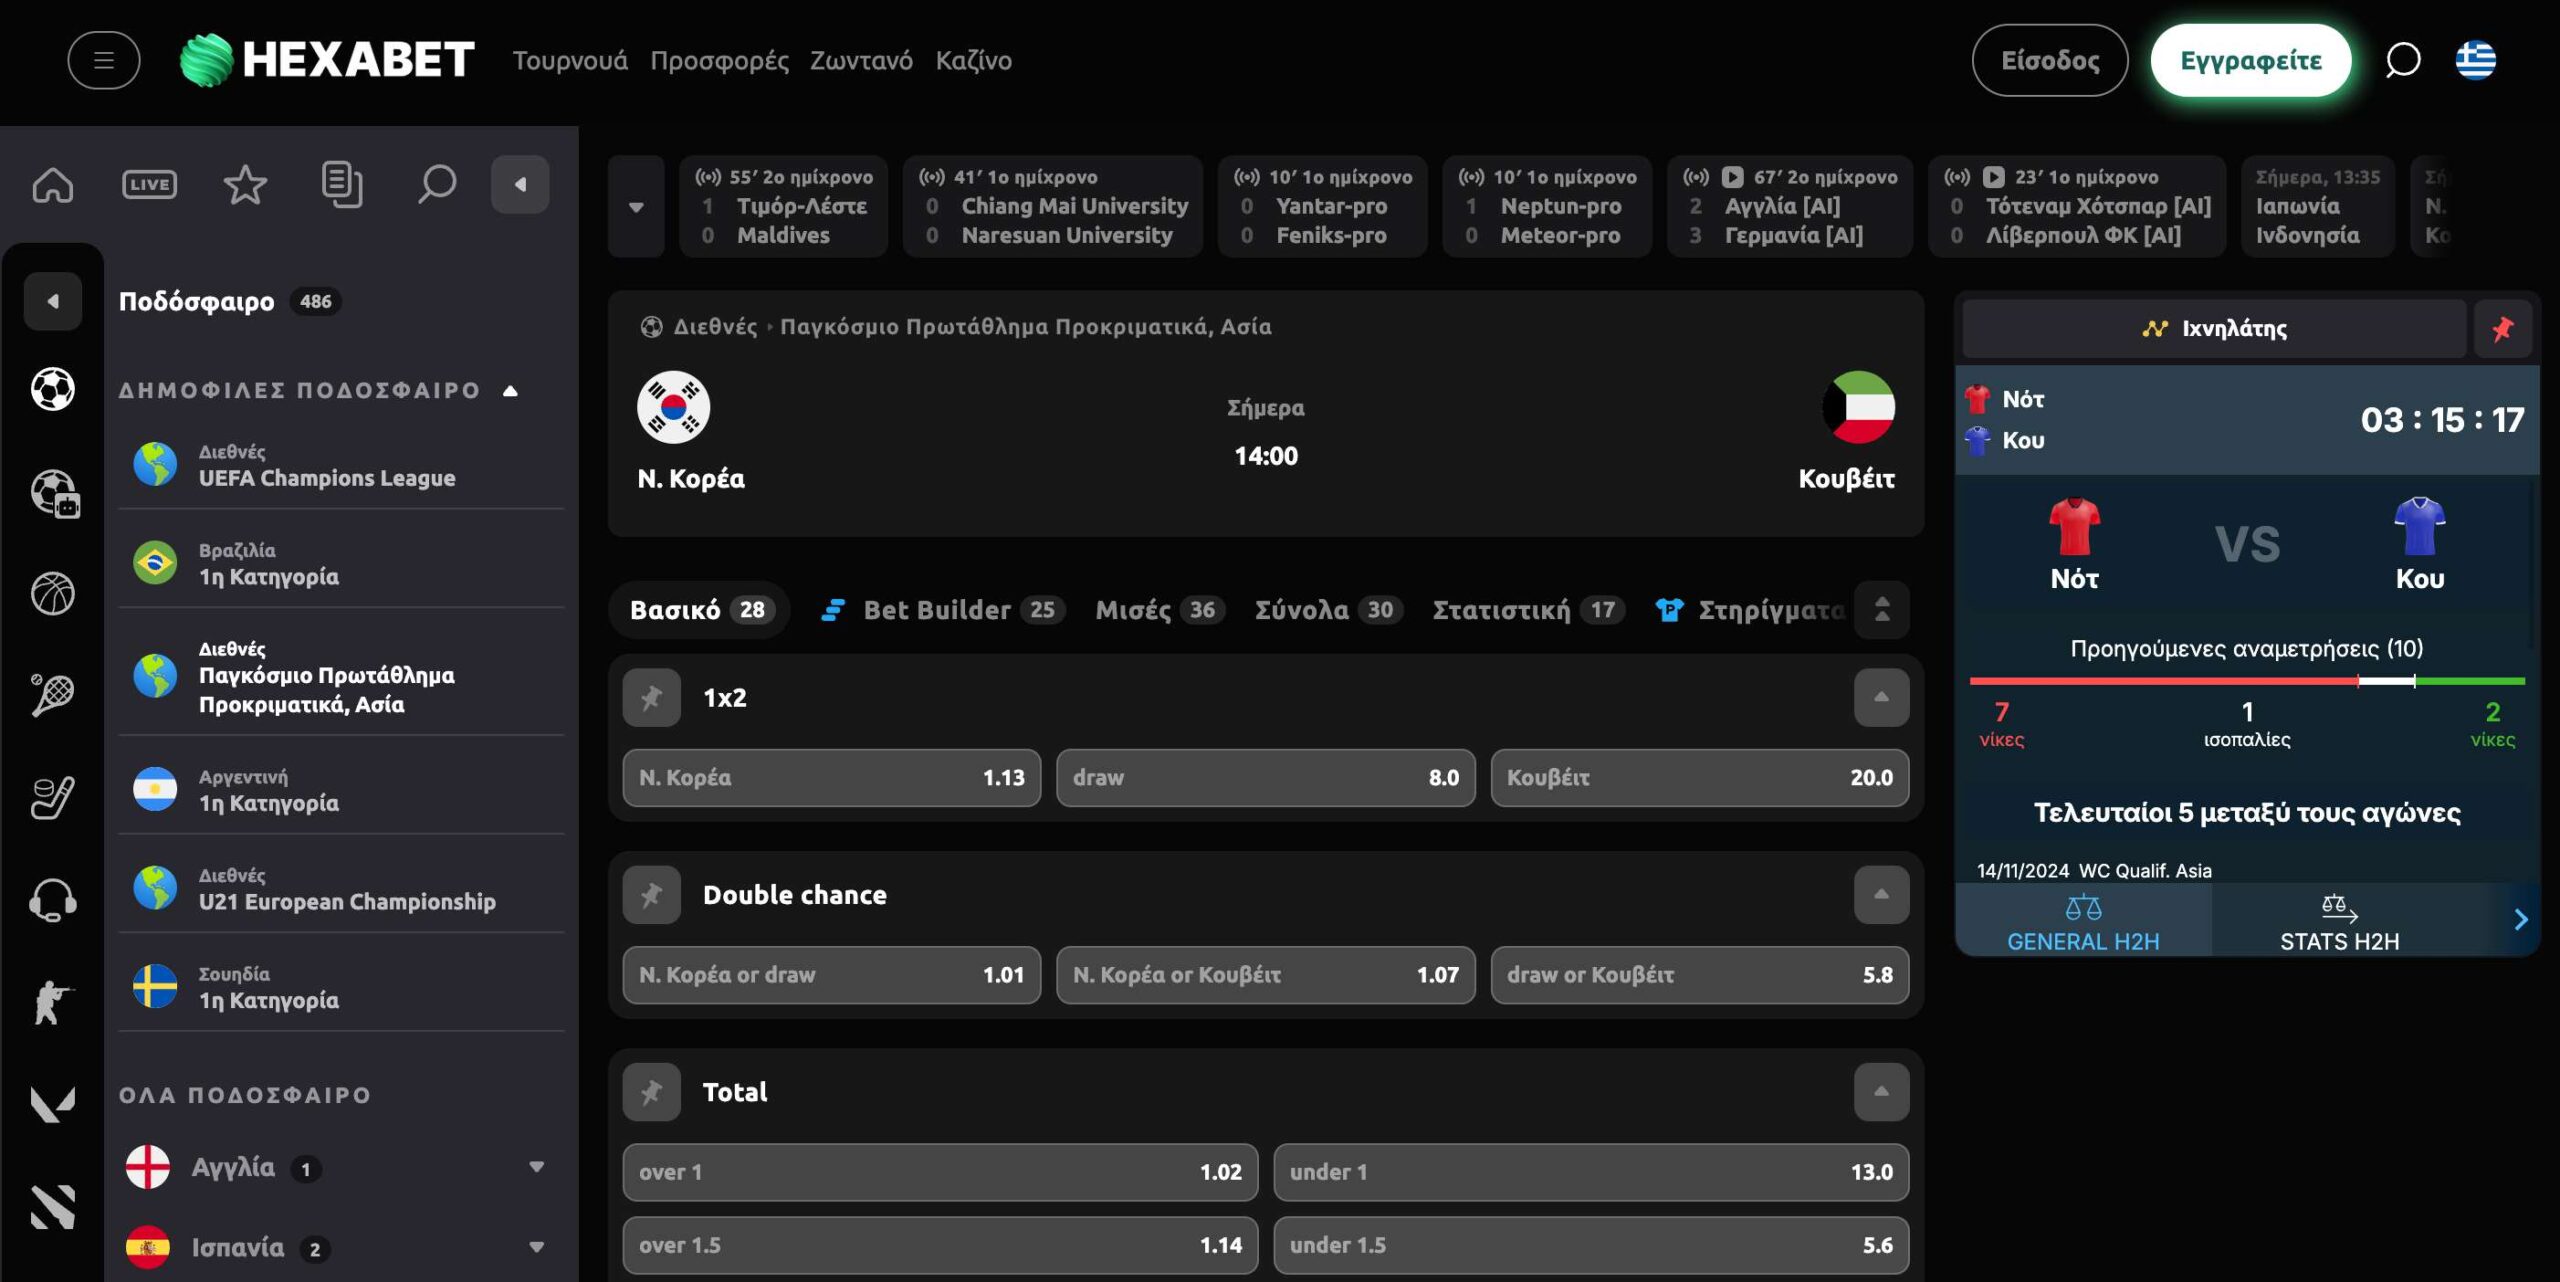
Task: Expand the Αγγλία league list
Action: 536,1167
